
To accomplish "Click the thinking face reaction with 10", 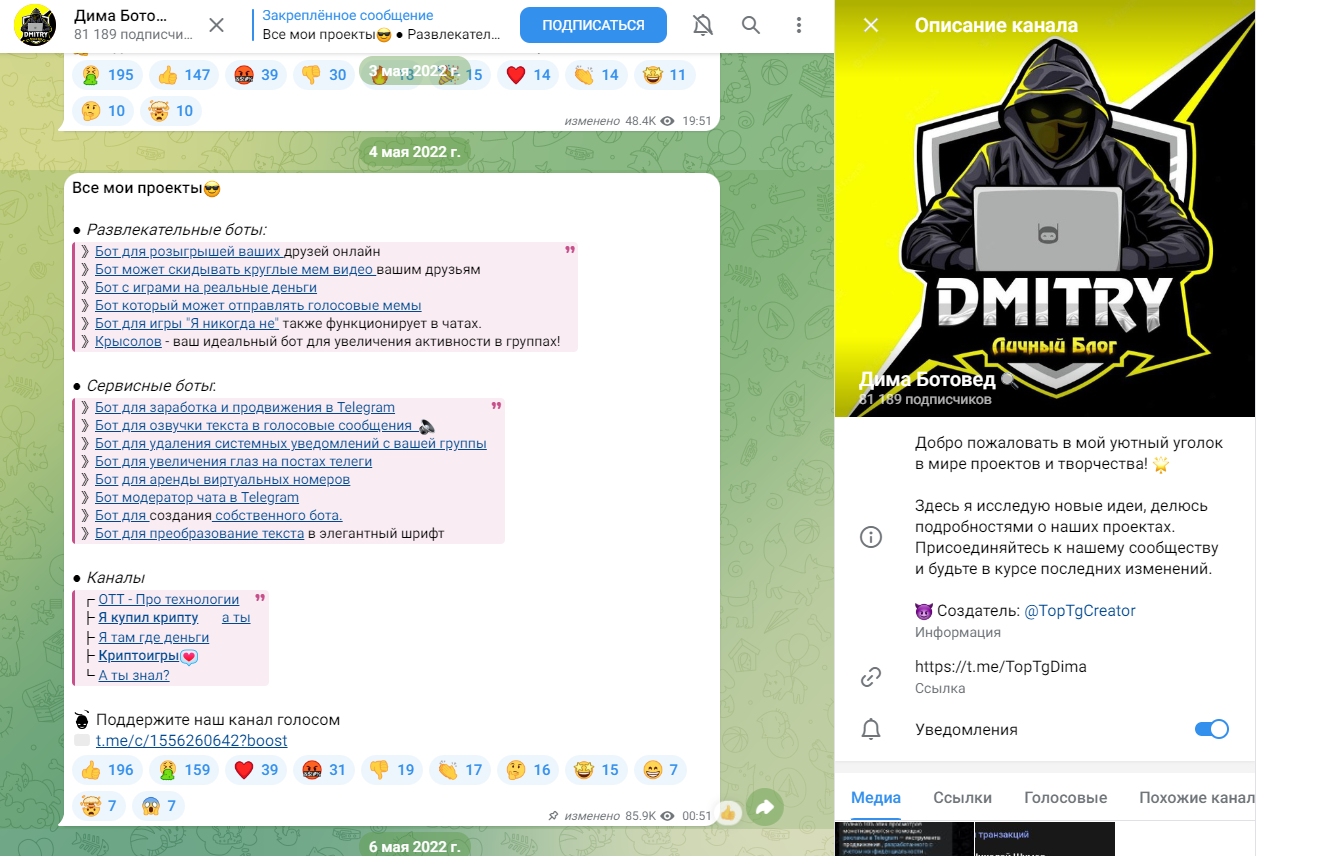I will tap(103, 111).
